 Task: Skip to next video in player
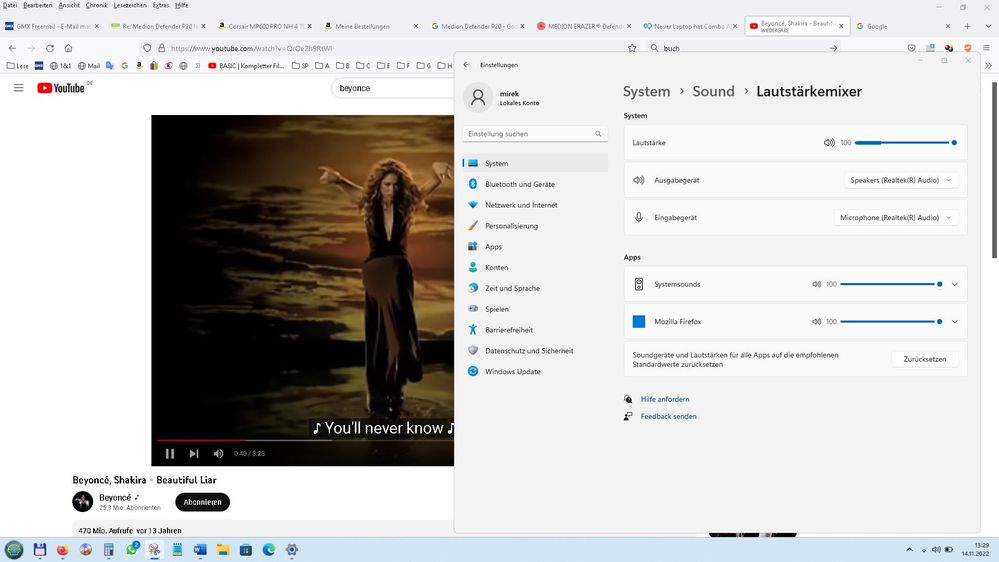click(x=194, y=453)
